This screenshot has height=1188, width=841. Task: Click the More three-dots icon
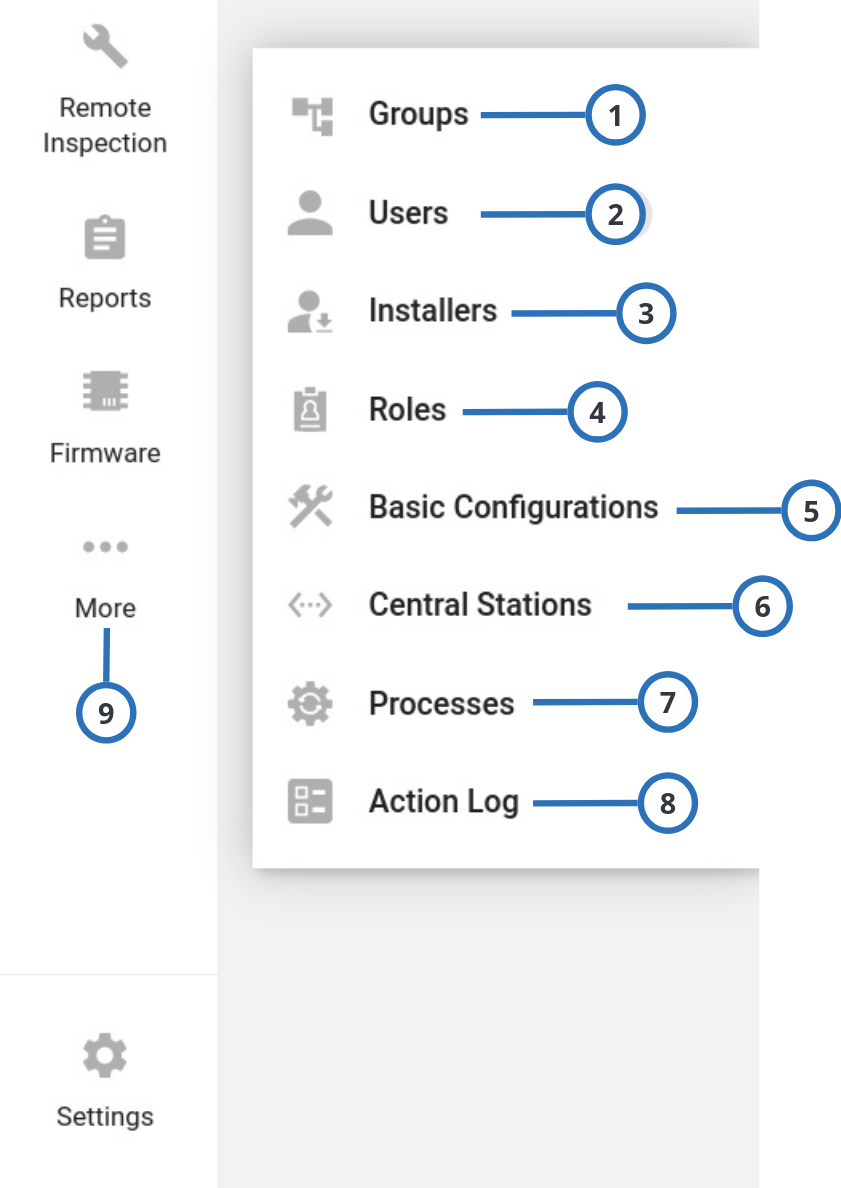[x=105, y=547]
